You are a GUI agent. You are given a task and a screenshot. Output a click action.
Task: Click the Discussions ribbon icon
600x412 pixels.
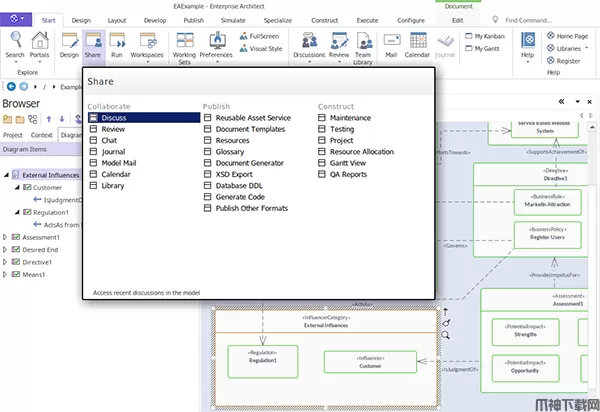(x=309, y=43)
